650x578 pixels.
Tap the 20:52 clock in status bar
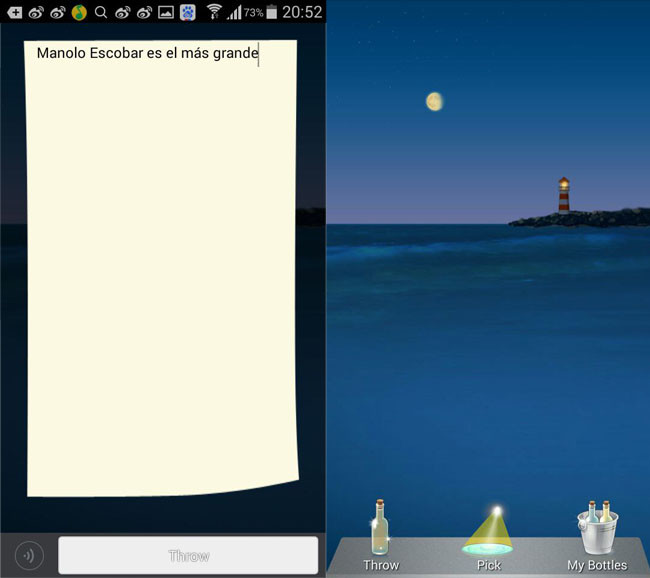(x=302, y=12)
